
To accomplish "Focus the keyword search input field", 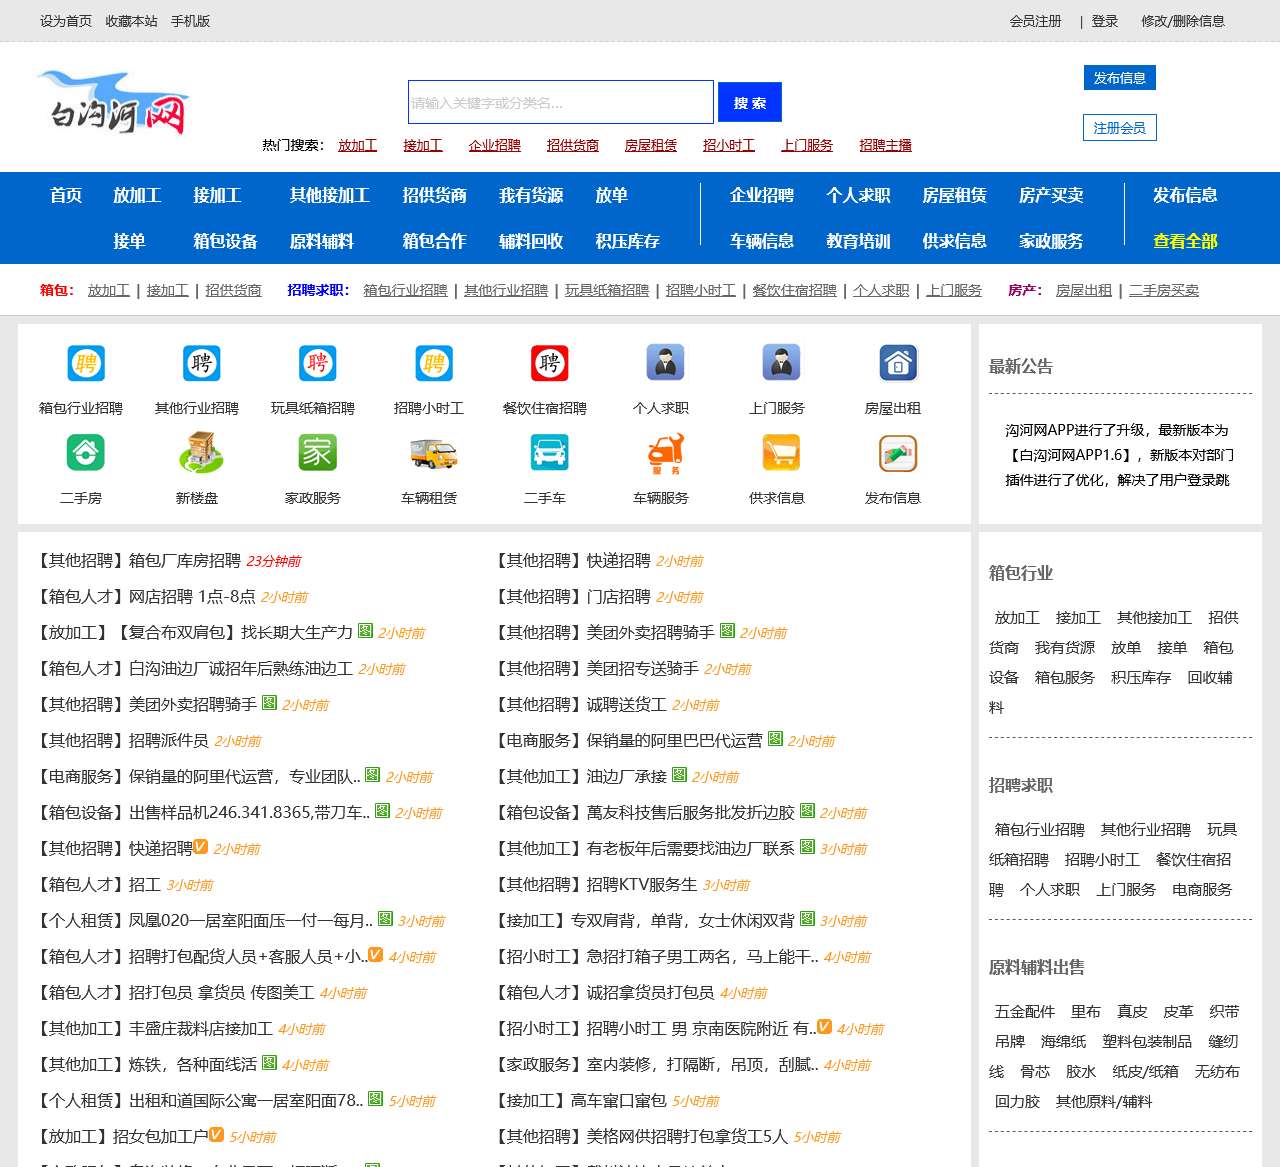I will click(x=561, y=102).
